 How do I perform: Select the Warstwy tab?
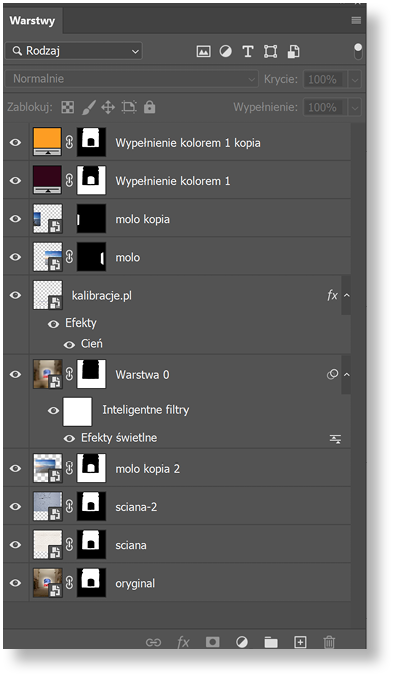[32, 21]
